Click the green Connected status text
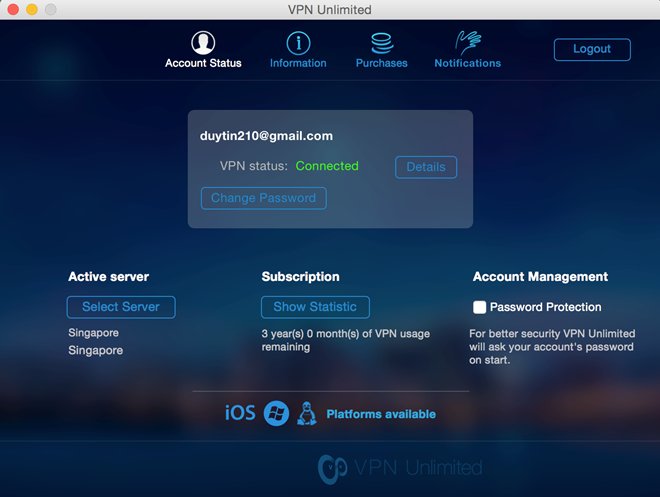 pyautogui.click(x=327, y=166)
